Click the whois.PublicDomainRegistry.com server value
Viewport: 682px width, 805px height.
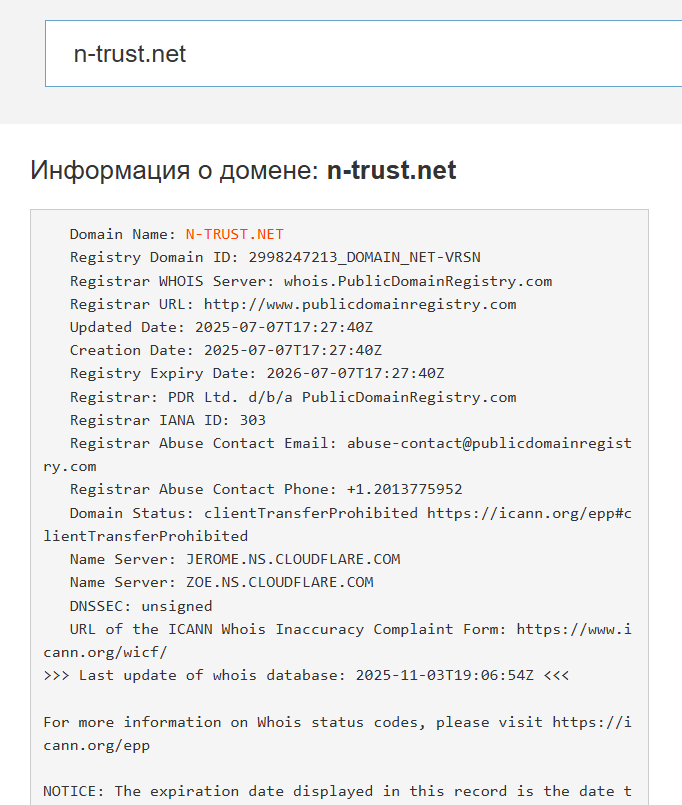(x=417, y=281)
